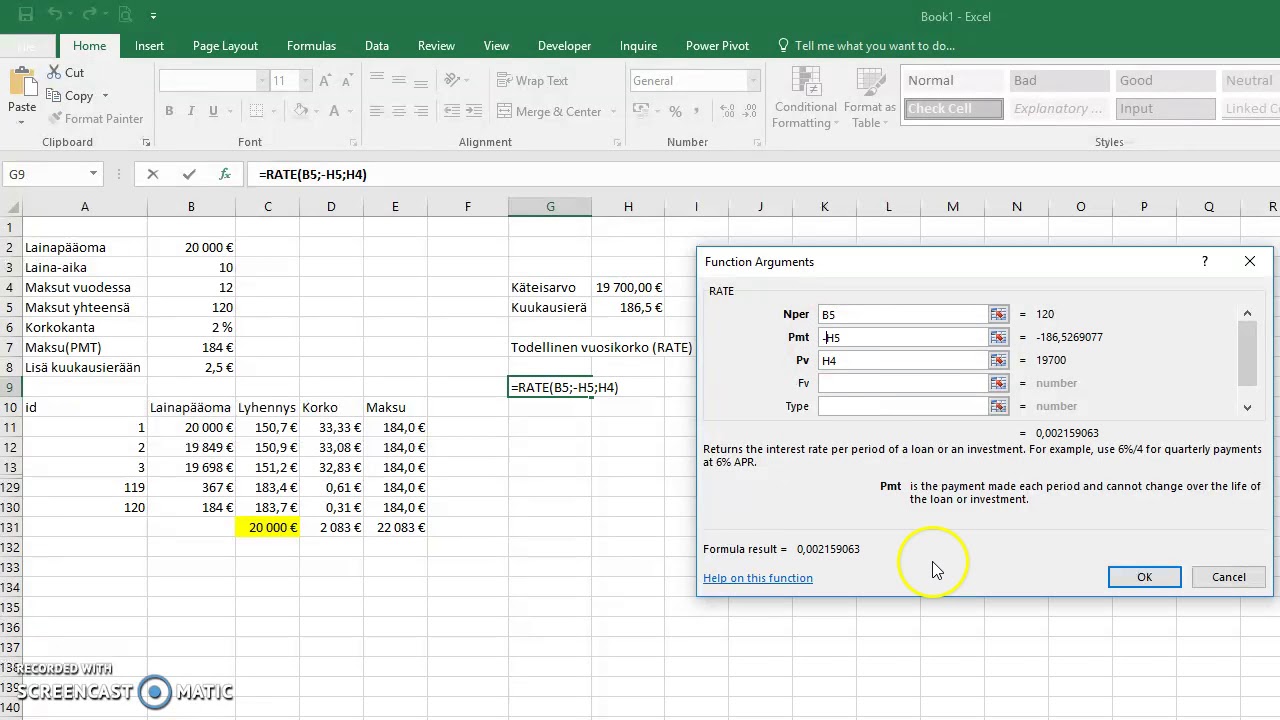Confirm formula with the checkmark icon
1280x720 pixels.
(189, 174)
